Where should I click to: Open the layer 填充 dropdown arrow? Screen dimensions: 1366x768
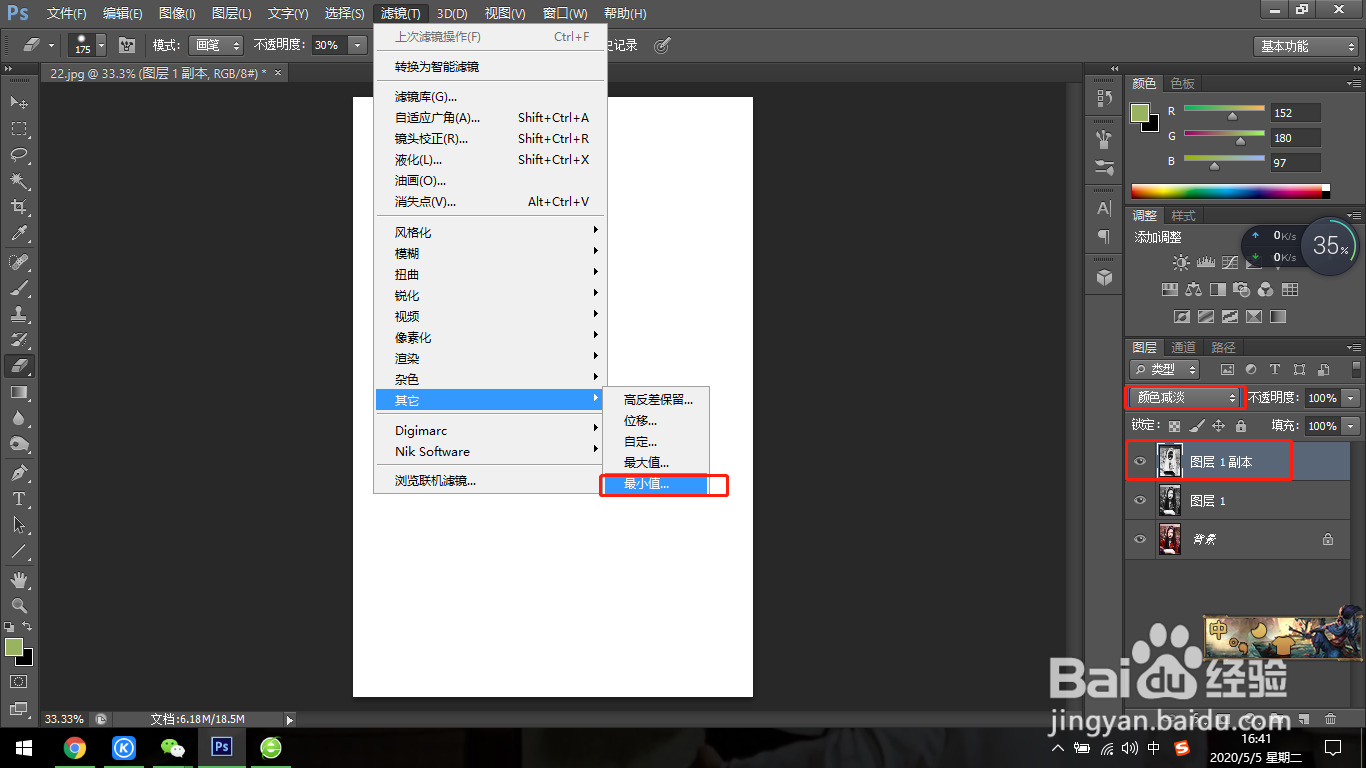[1352, 426]
